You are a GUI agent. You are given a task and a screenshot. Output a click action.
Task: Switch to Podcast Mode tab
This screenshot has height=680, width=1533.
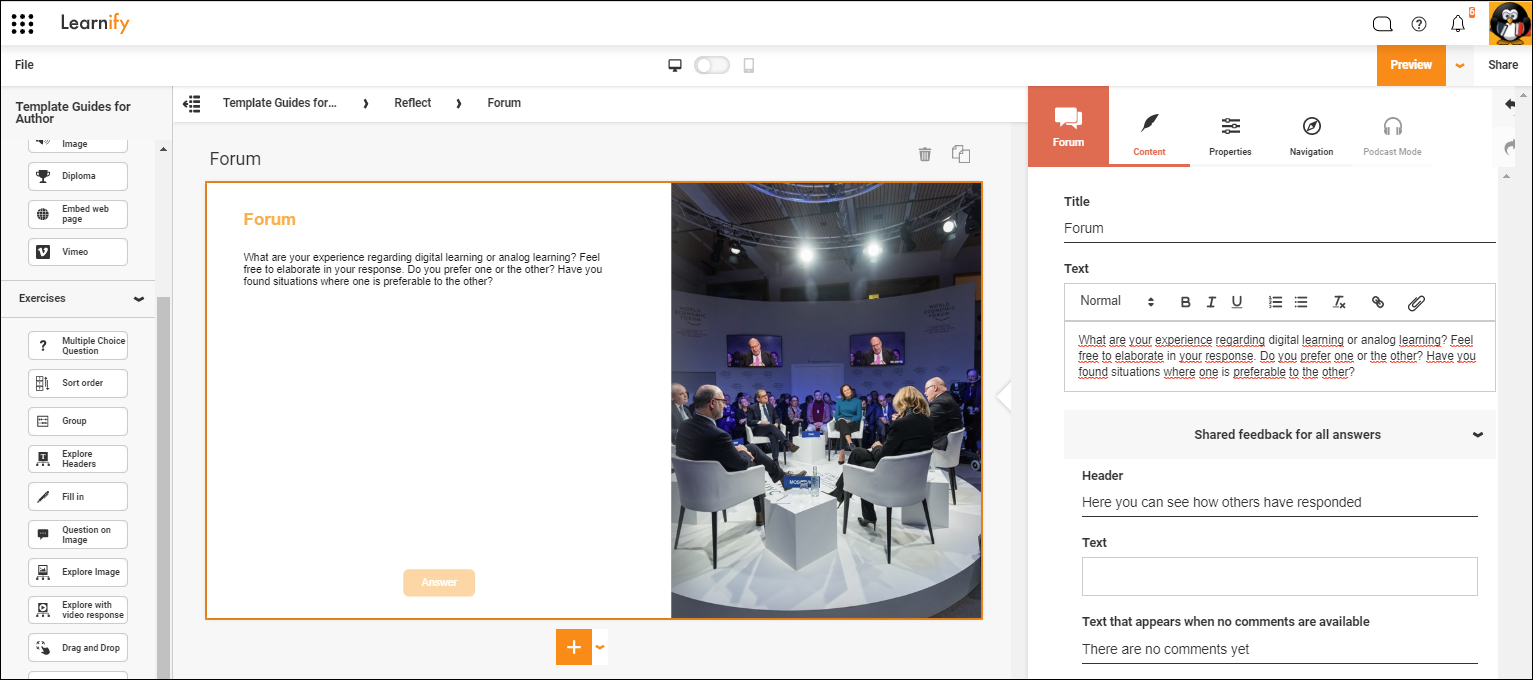coord(1392,136)
